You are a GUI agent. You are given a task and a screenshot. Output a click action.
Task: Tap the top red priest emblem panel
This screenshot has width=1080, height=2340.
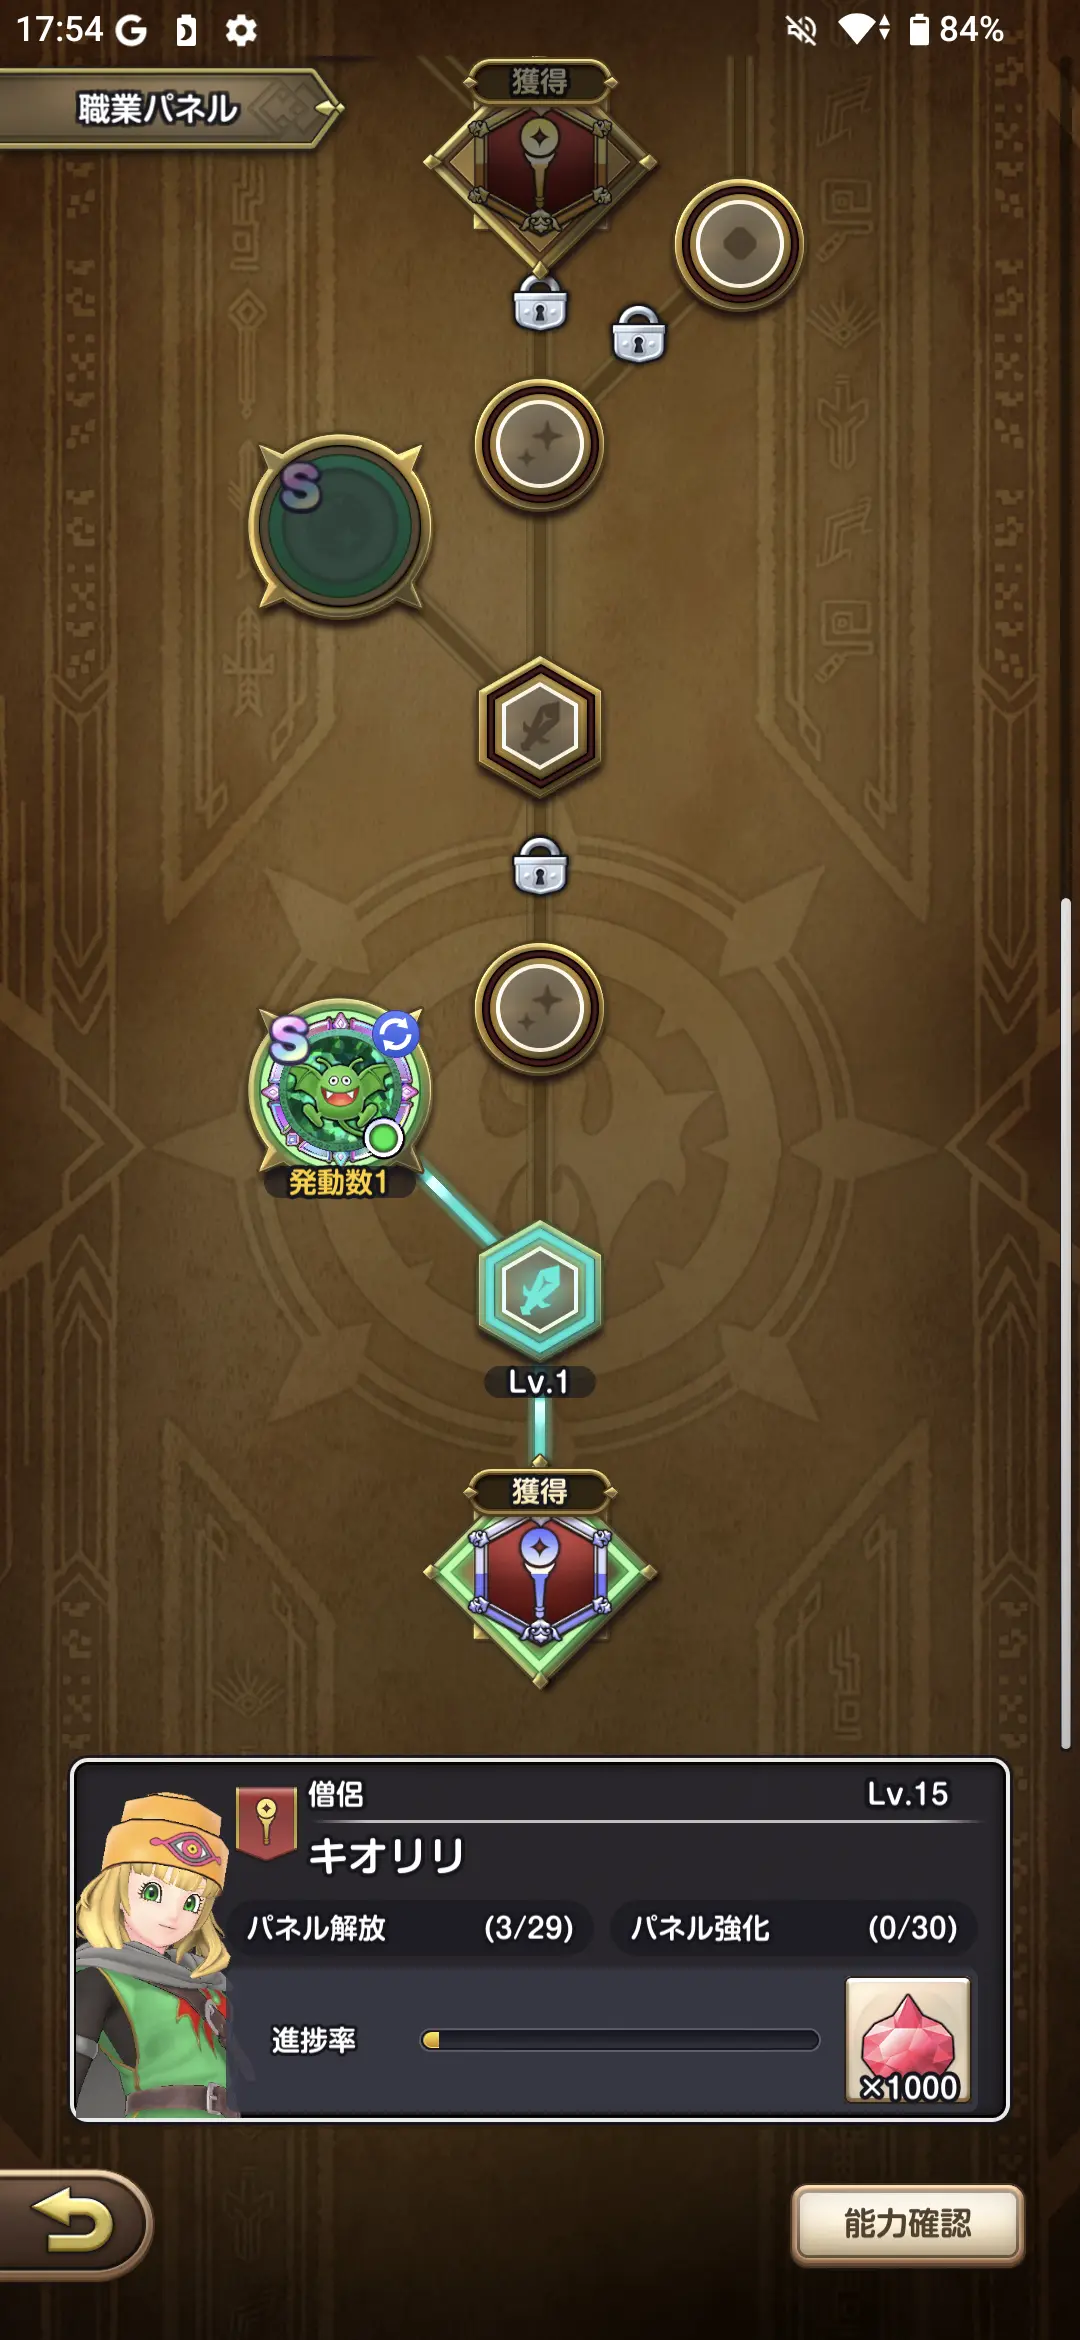[540, 165]
